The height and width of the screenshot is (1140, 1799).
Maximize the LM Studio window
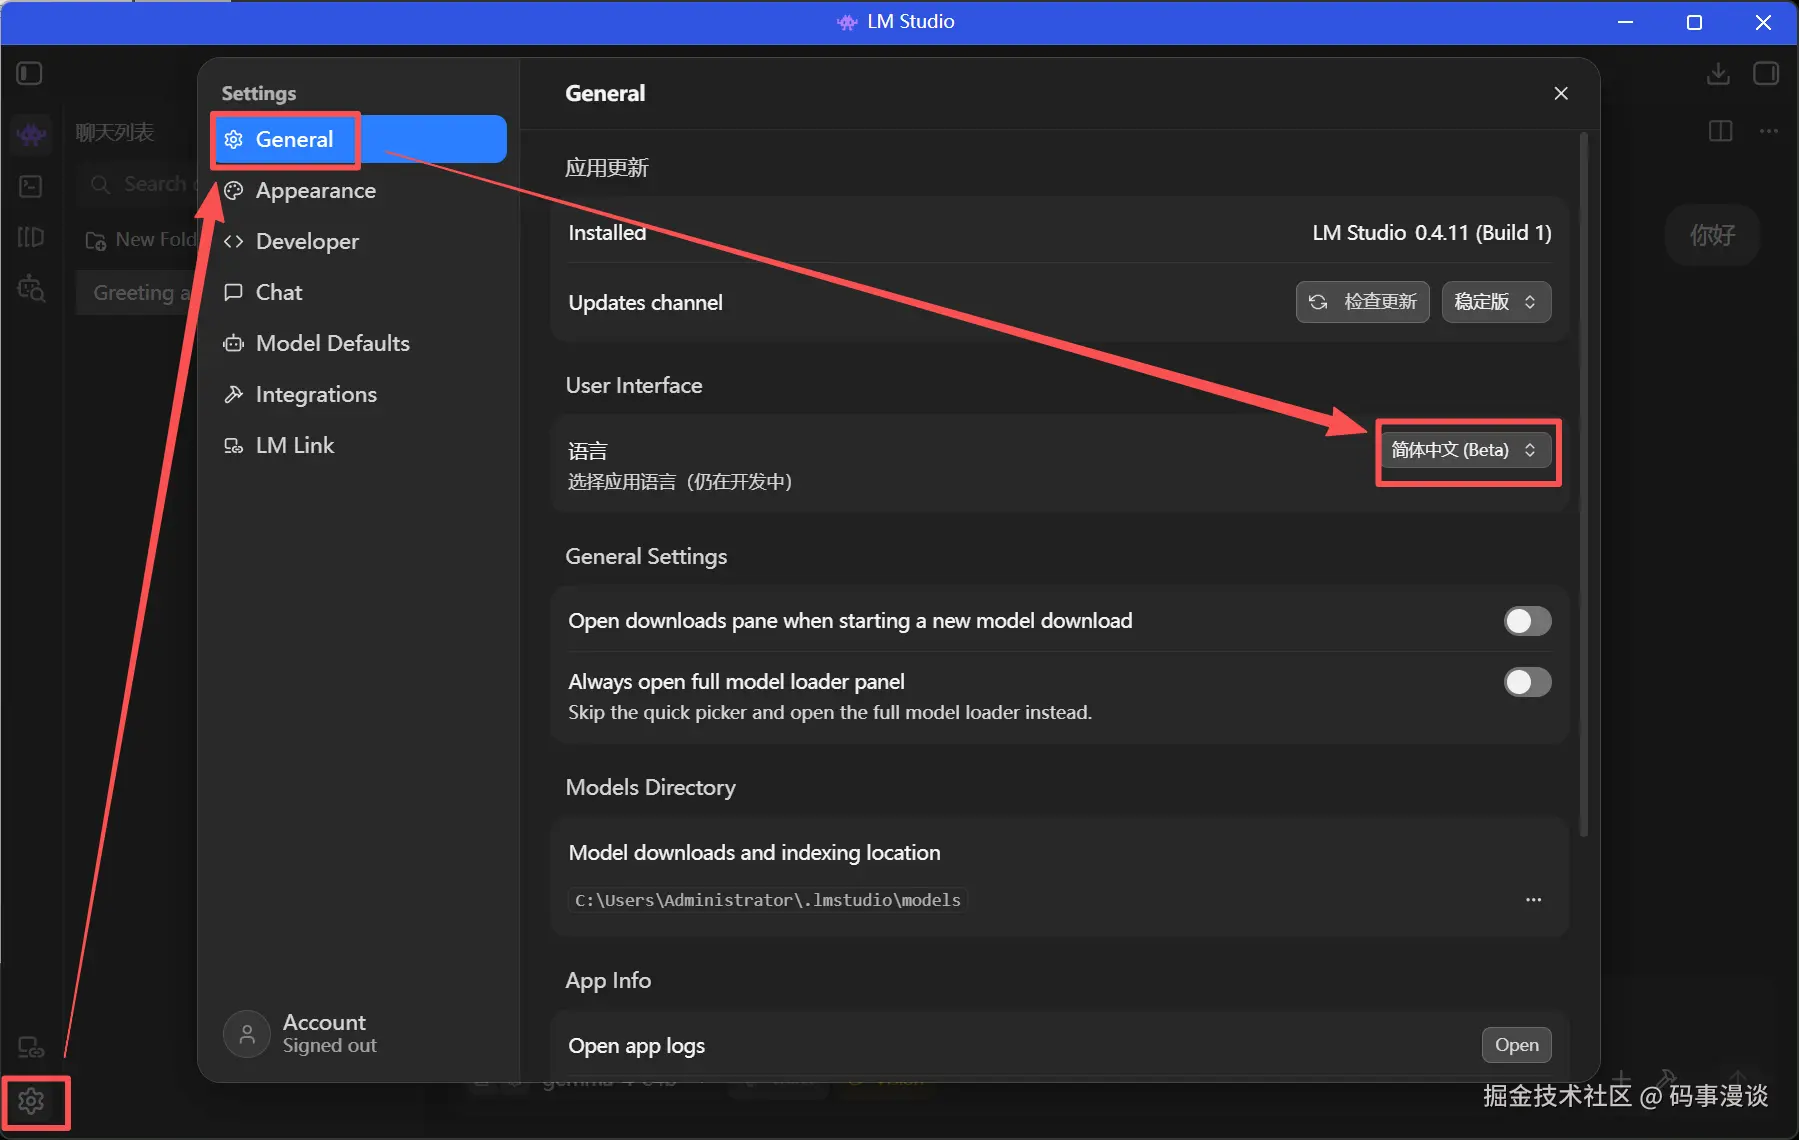(x=1694, y=22)
